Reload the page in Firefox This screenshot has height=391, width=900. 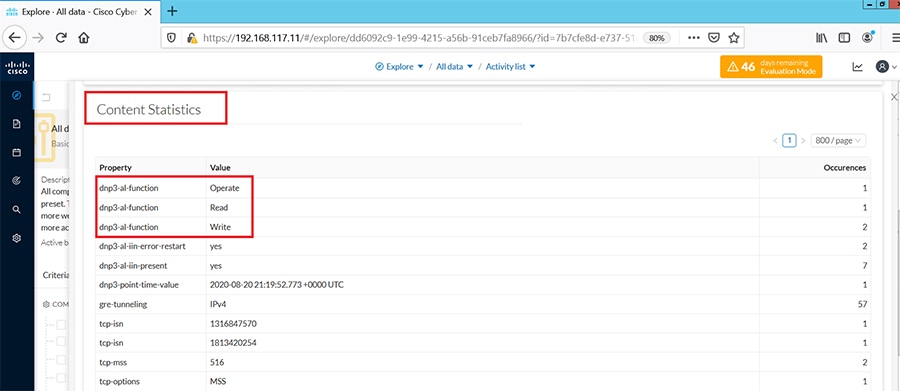pos(61,38)
